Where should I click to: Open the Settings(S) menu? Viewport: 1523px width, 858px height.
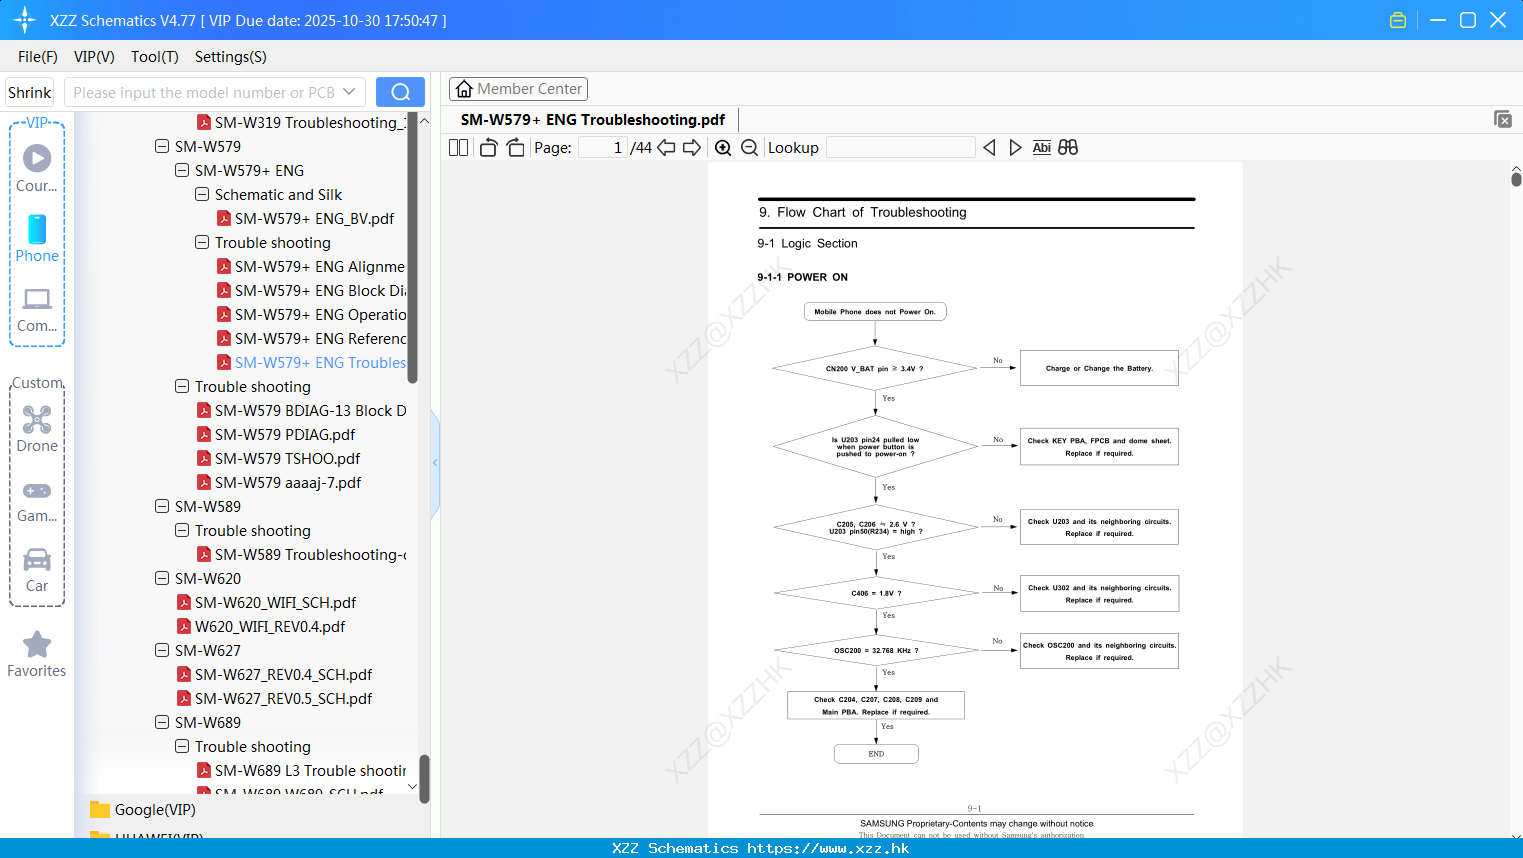231,57
